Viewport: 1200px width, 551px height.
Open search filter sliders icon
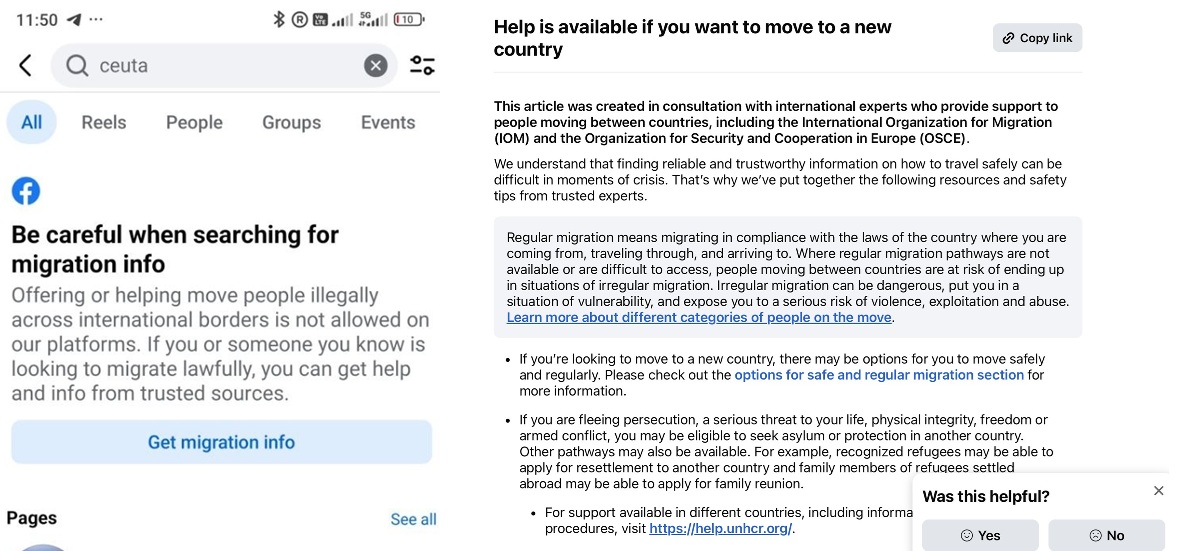click(x=422, y=66)
